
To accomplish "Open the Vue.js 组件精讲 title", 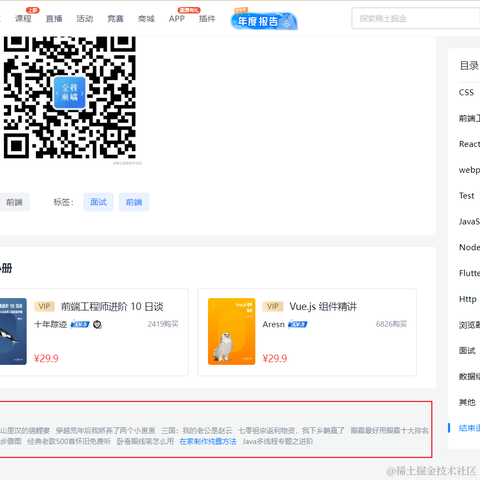I will 323,306.
